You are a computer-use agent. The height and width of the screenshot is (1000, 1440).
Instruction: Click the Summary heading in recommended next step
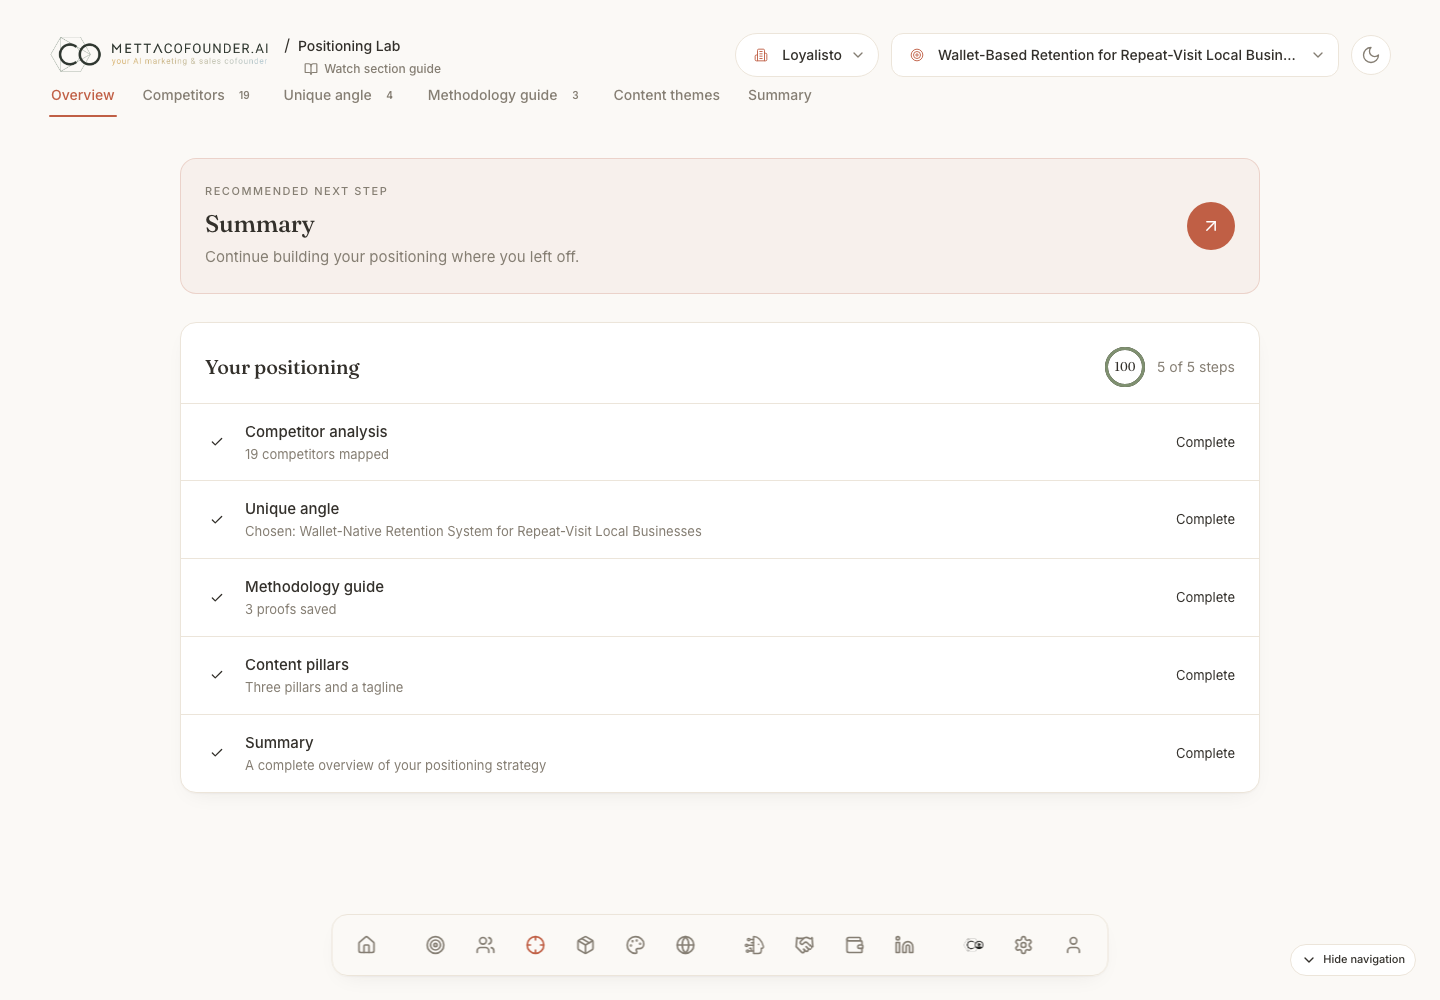(x=260, y=224)
